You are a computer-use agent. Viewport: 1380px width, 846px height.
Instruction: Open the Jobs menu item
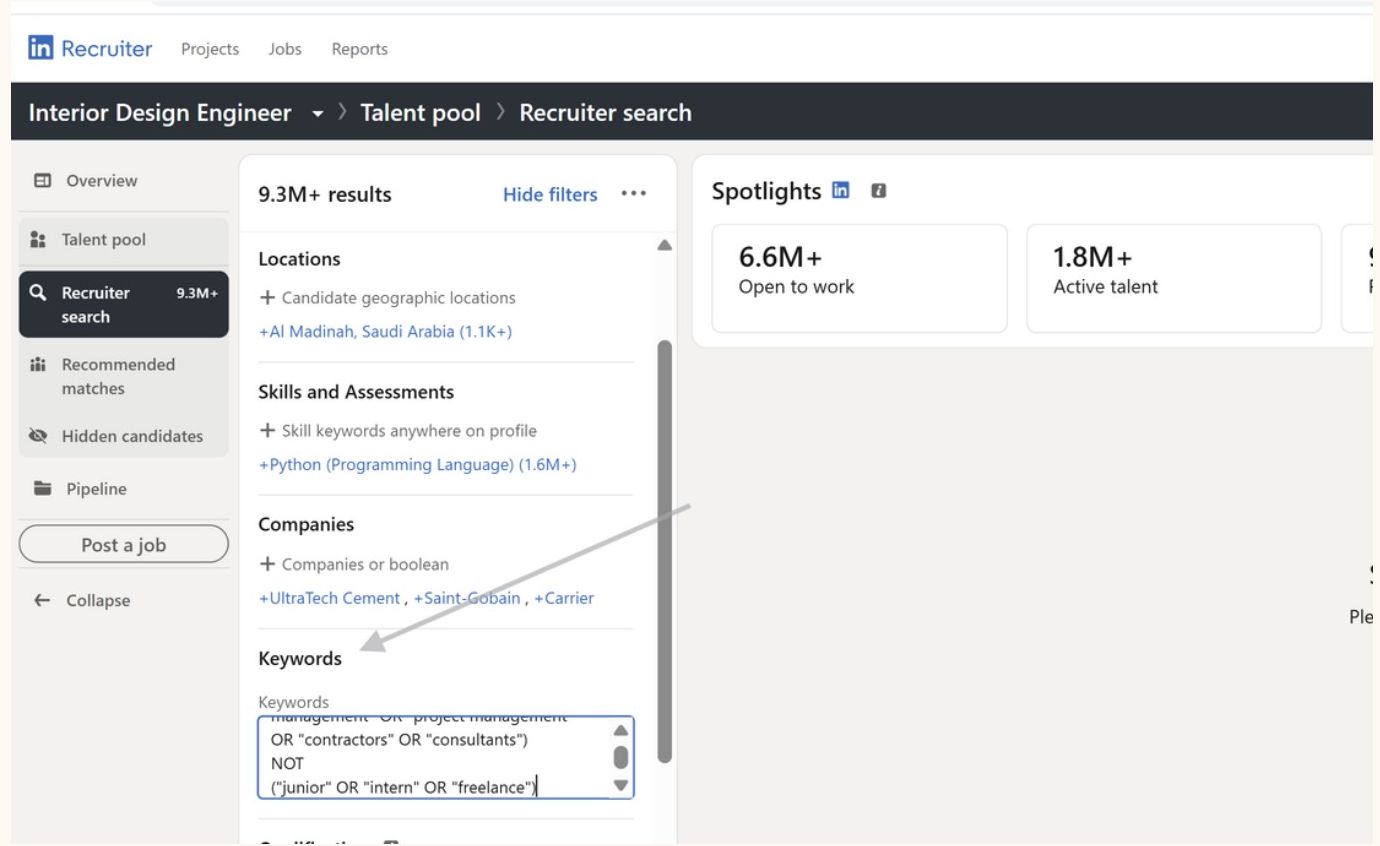click(286, 49)
